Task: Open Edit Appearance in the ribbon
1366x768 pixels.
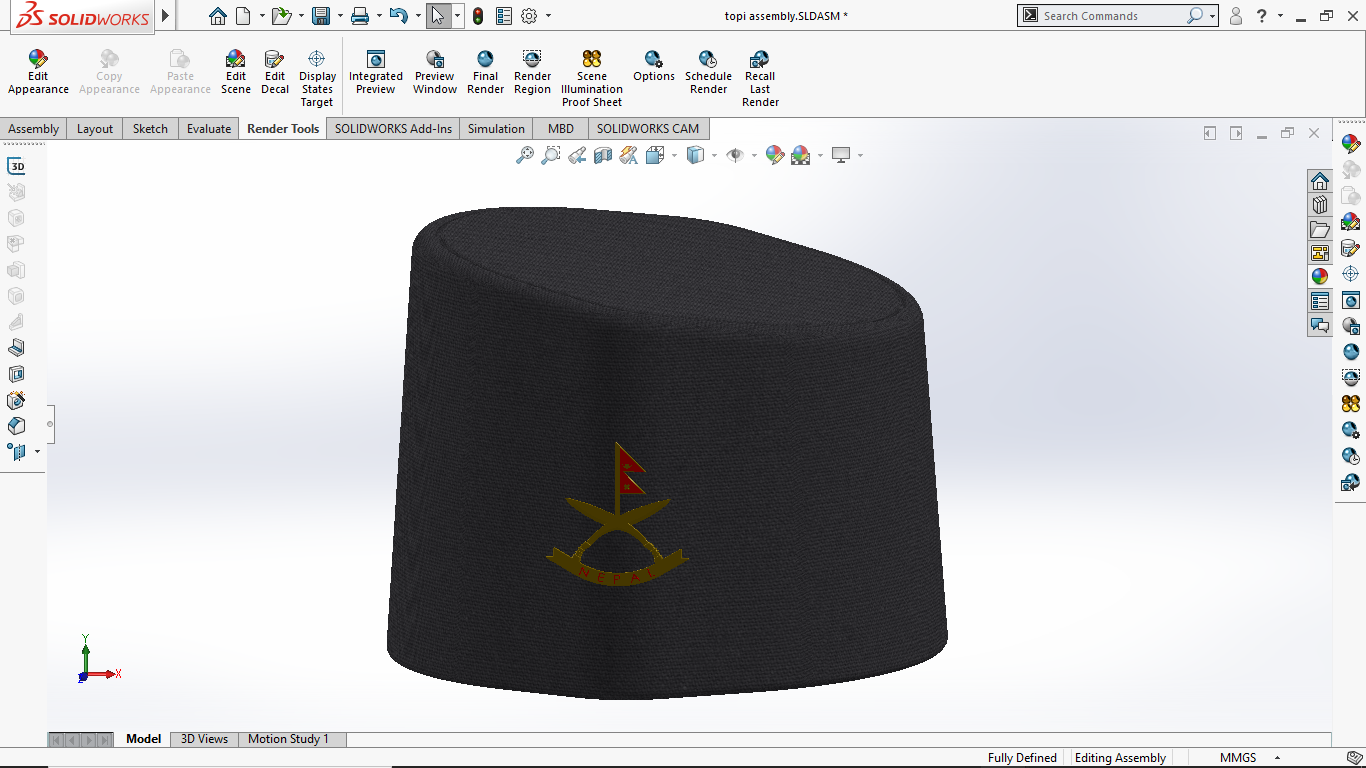Action: point(38,73)
